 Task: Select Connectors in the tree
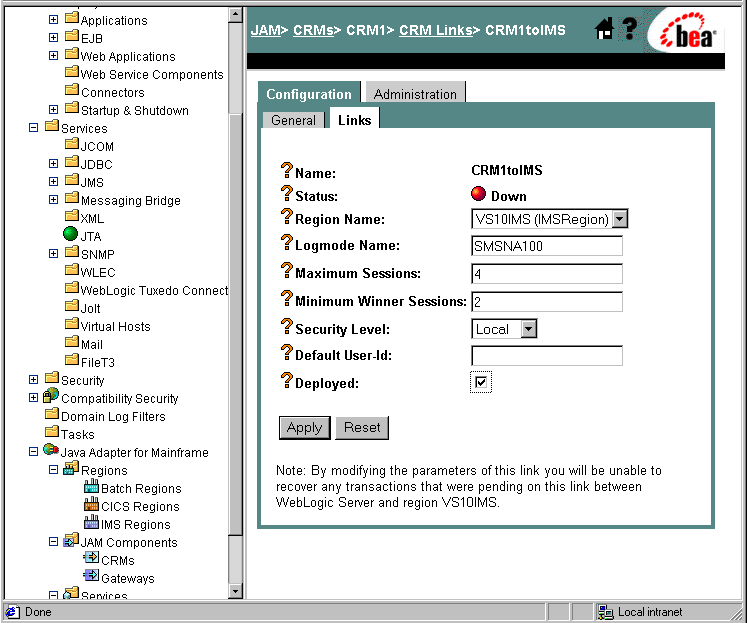click(112, 92)
